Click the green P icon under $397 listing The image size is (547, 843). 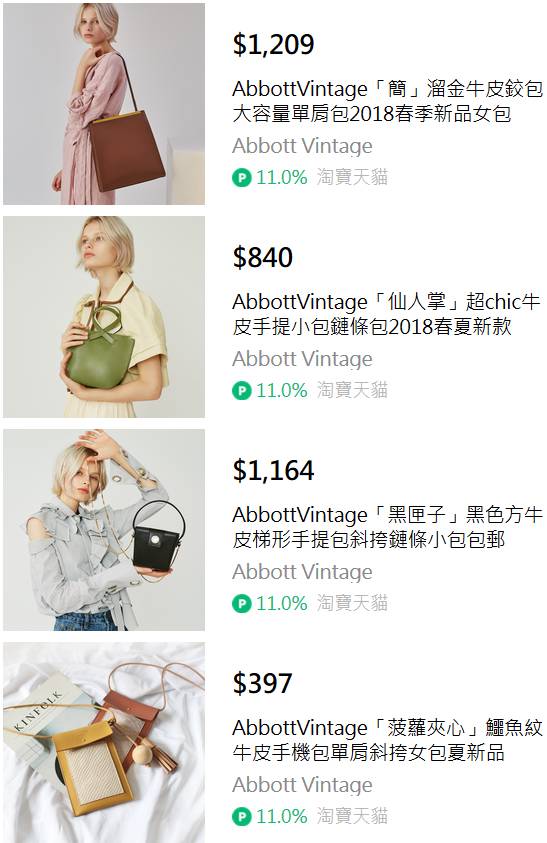click(x=241, y=816)
